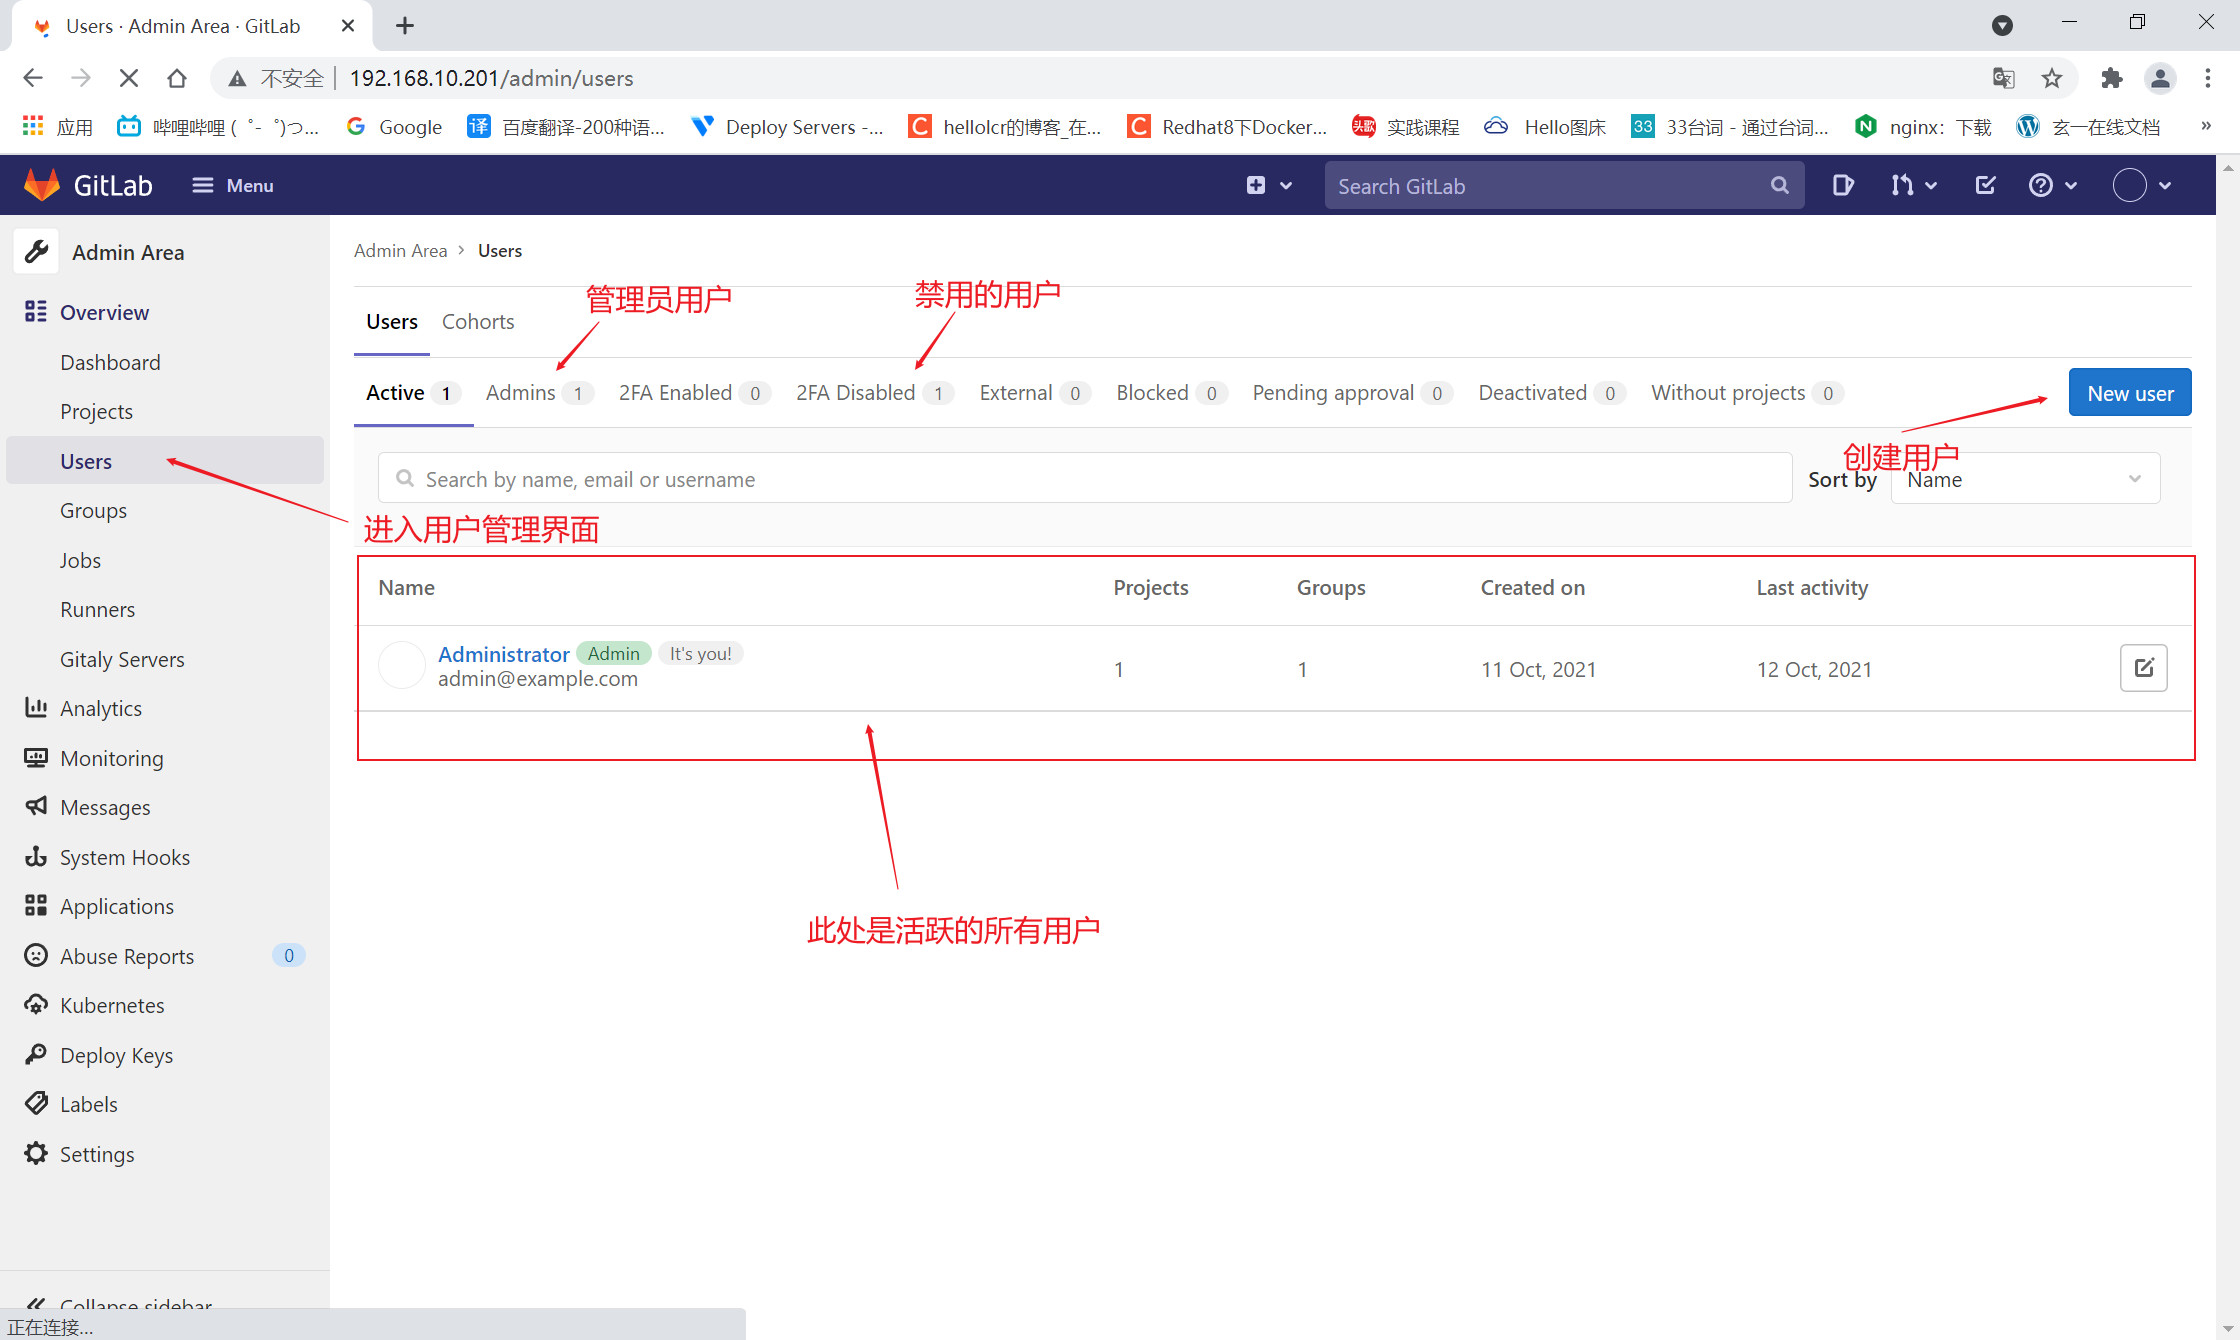Image resolution: width=2240 pixels, height=1340 pixels.
Task: Open the Administrator user link
Action: point(503,654)
